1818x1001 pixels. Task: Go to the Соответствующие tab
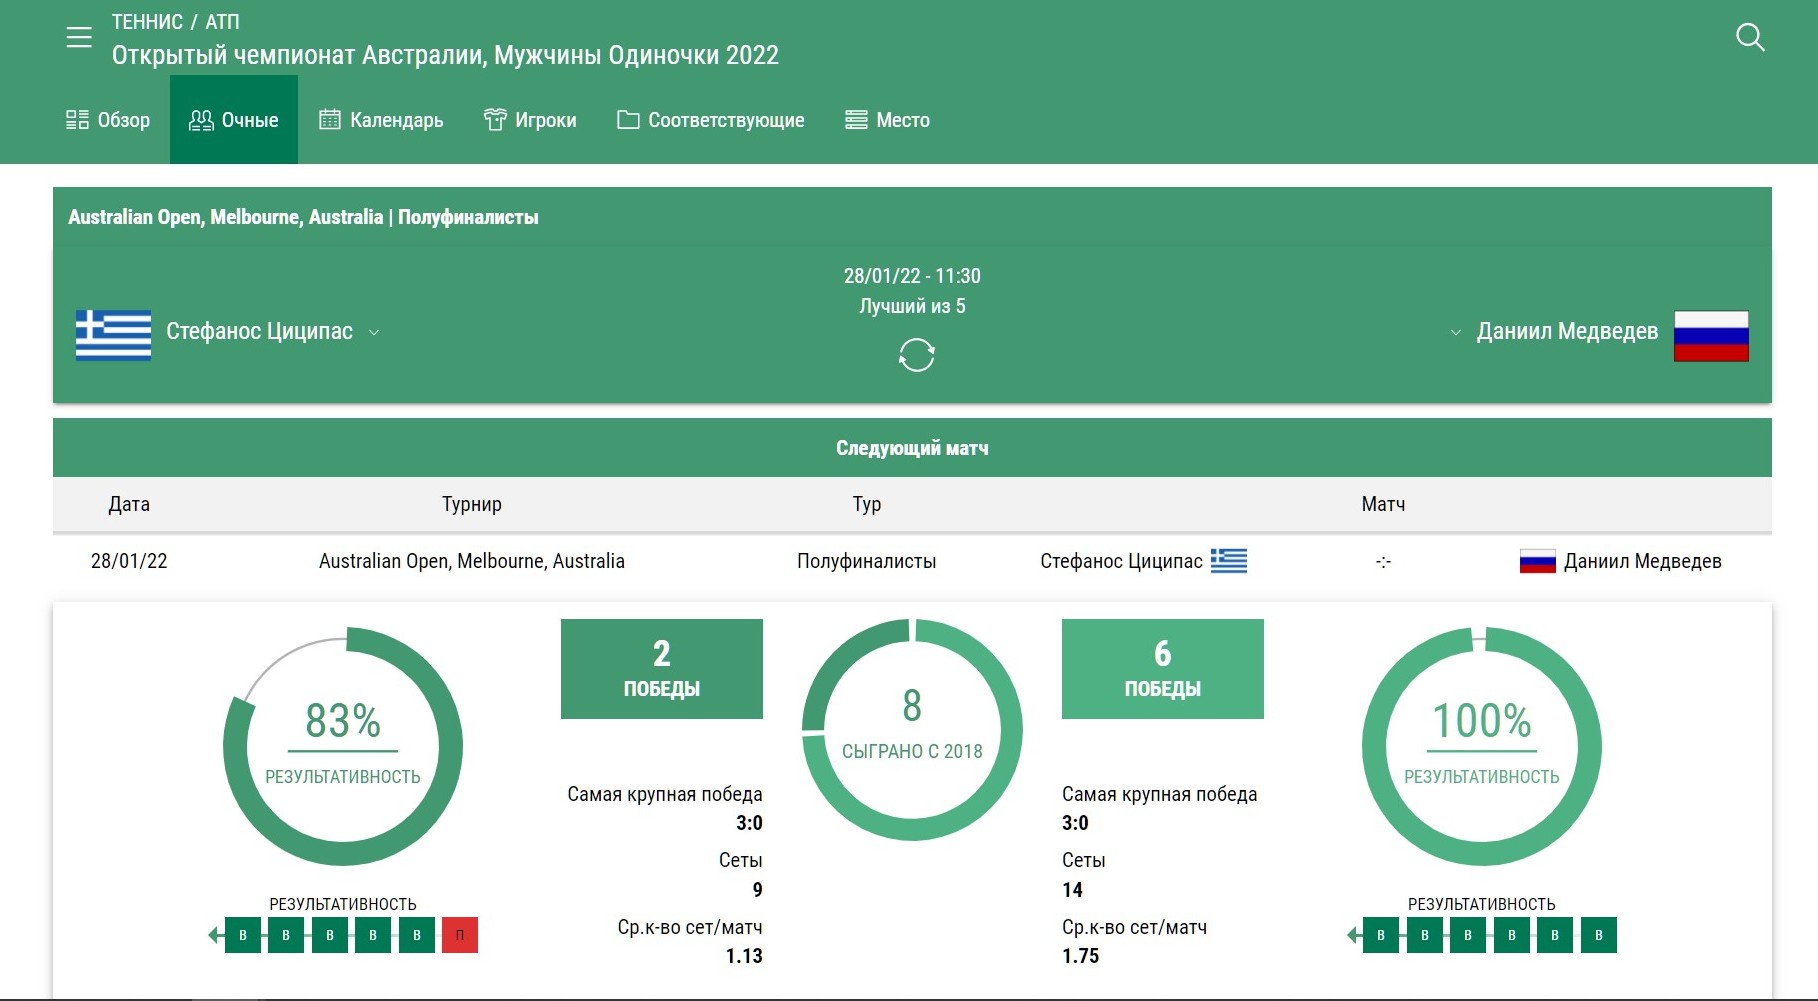pyautogui.click(x=711, y=120)
